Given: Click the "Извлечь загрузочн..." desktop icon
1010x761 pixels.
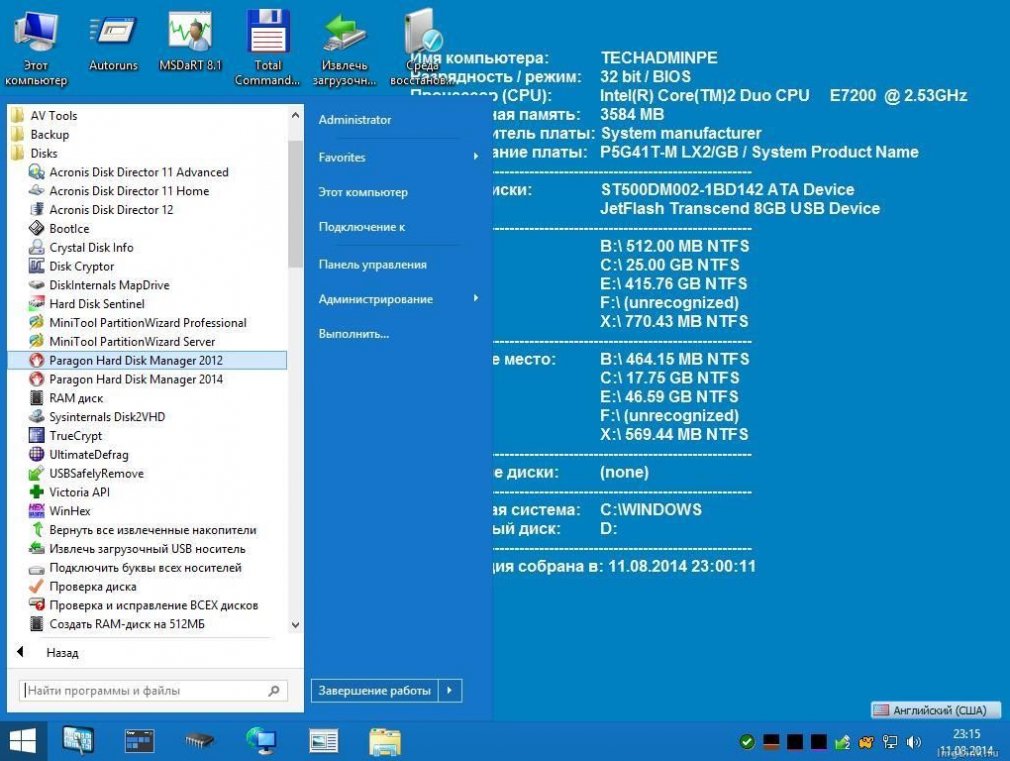Looking at the screenshot, I should click(x=345, y=49).
